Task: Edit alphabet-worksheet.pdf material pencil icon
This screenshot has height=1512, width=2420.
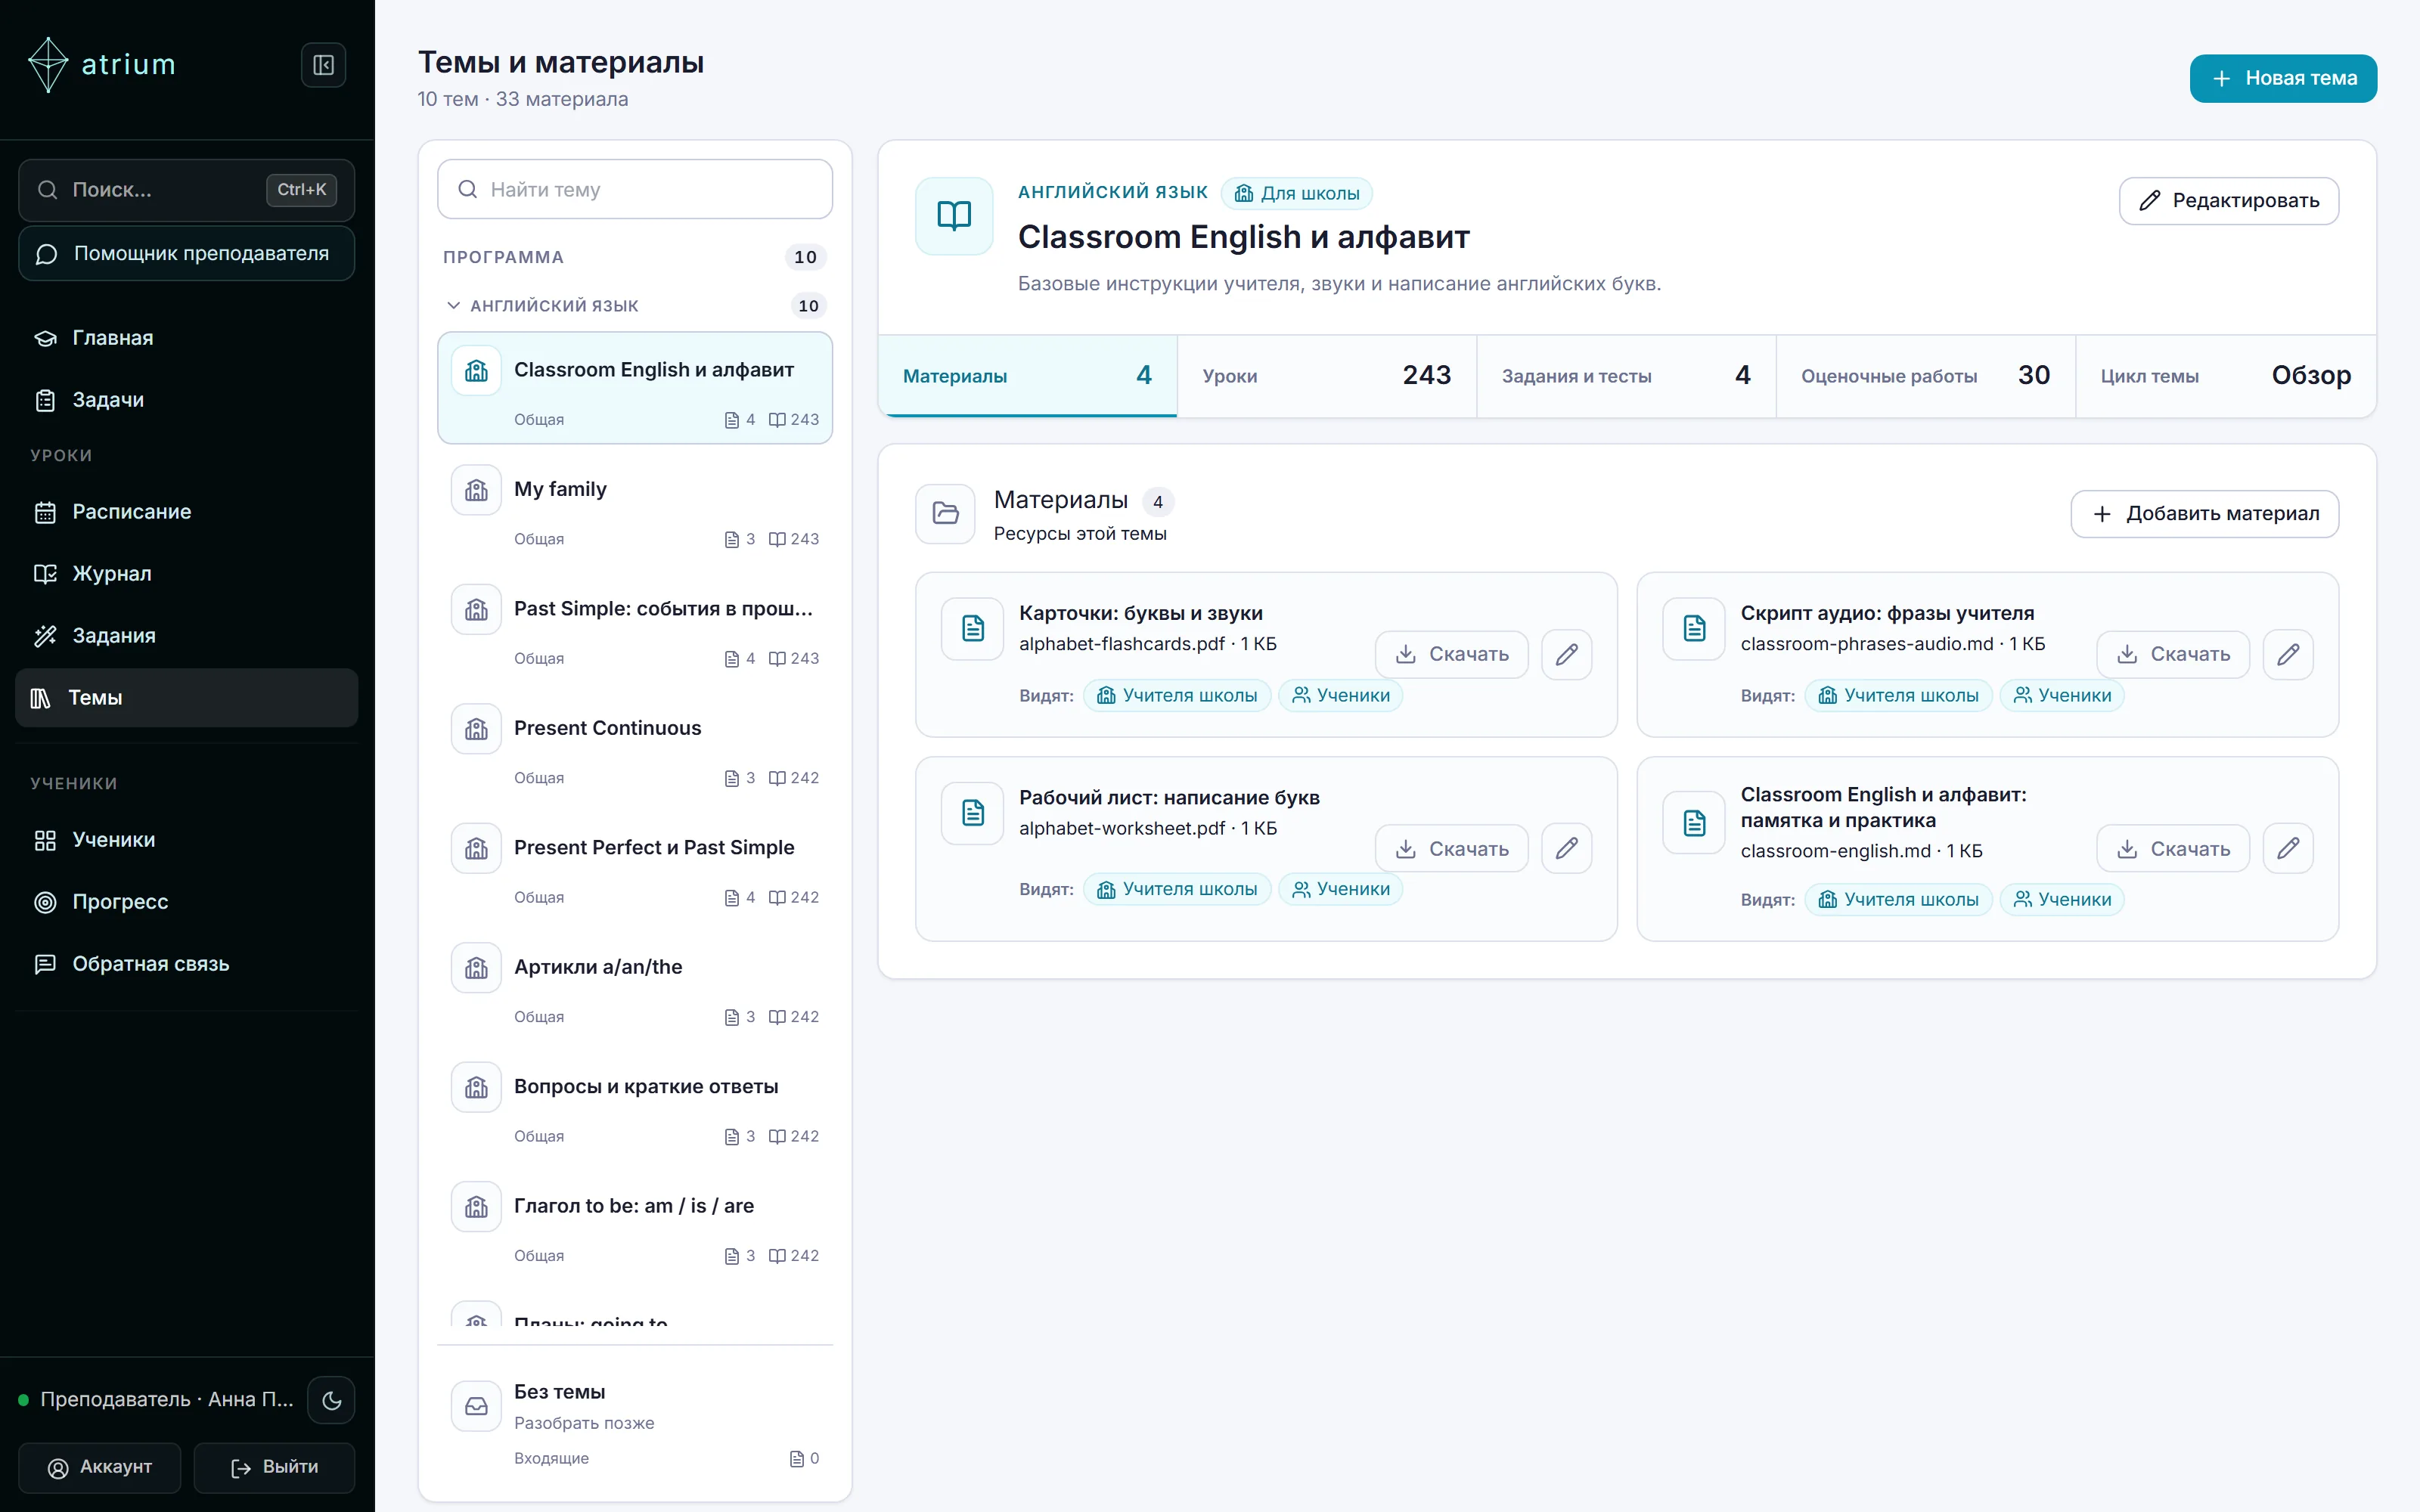Action: [1566, 848]
